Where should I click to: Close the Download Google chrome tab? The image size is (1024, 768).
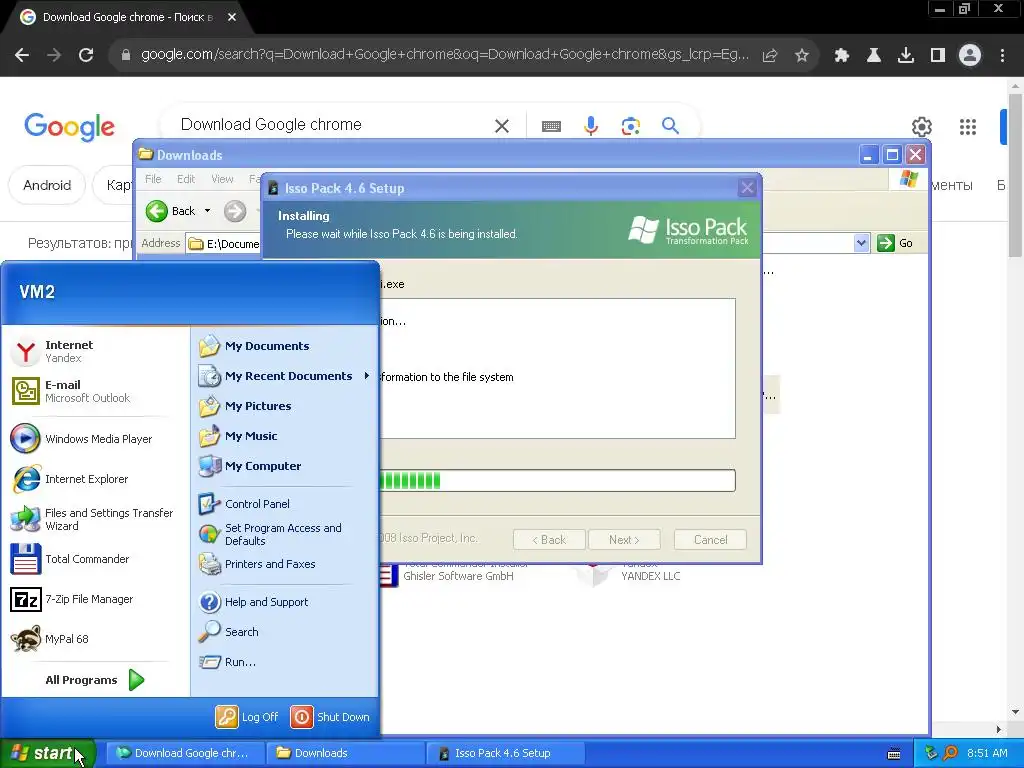(x=232, y=17)
